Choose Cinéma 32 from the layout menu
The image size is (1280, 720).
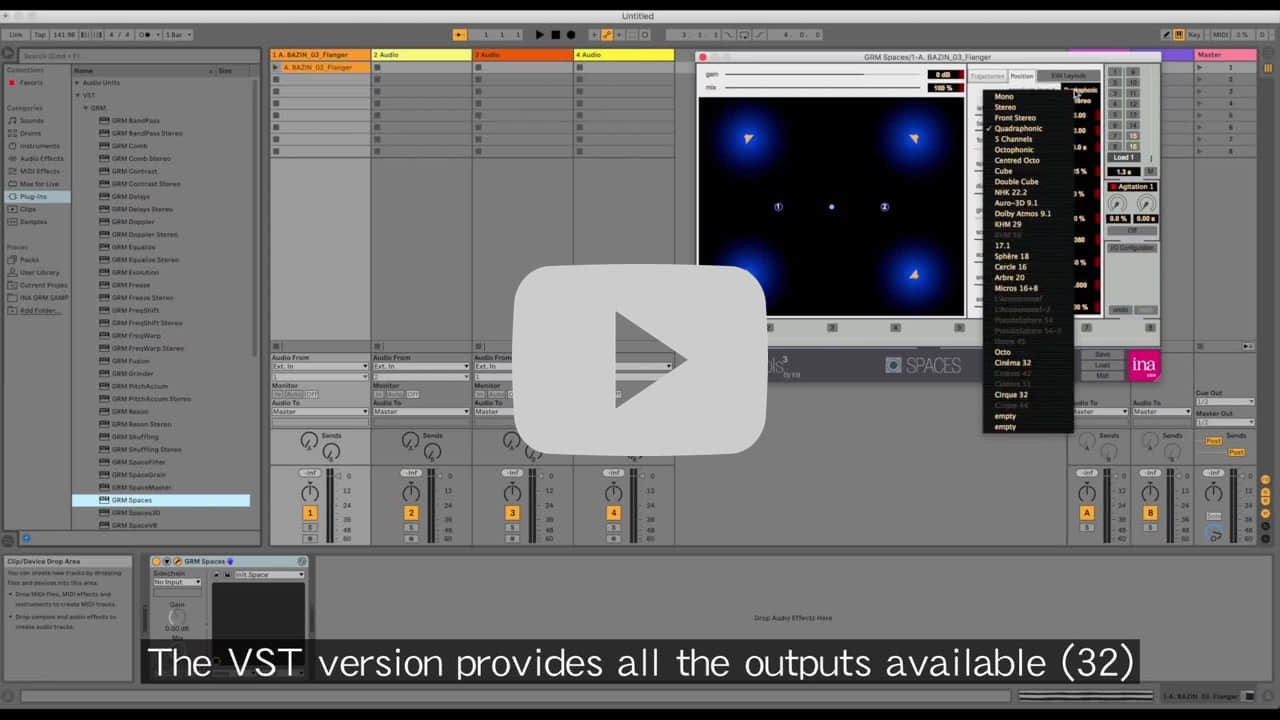(1012, 363)
